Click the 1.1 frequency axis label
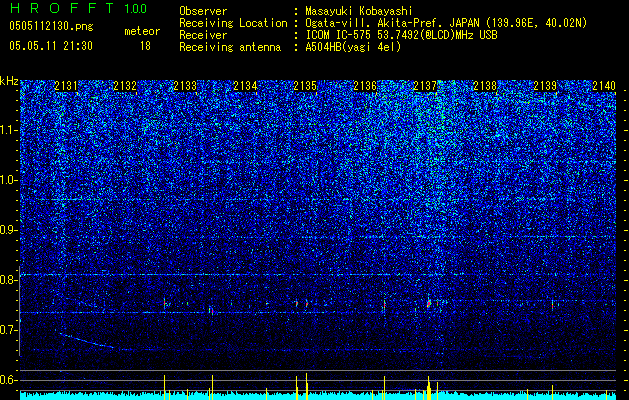The width and height of the screenshot is (629, 400). tap(9, 130)
